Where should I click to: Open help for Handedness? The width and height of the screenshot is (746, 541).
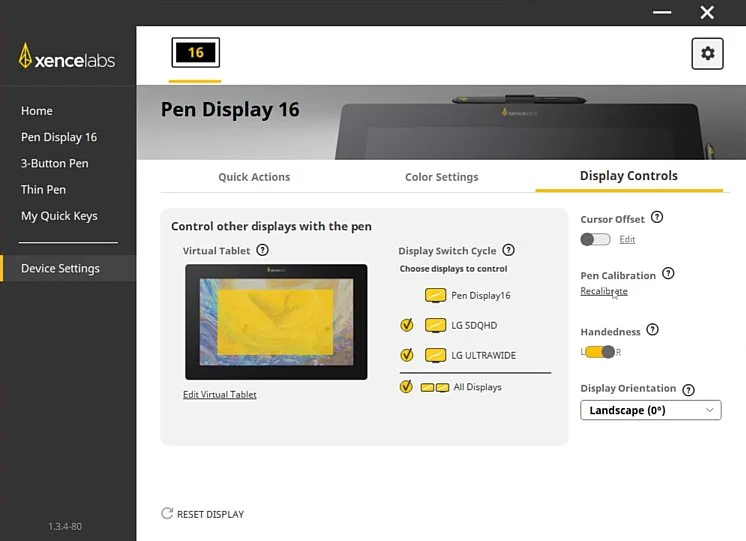pyautogui.click(x=653, y=330)
